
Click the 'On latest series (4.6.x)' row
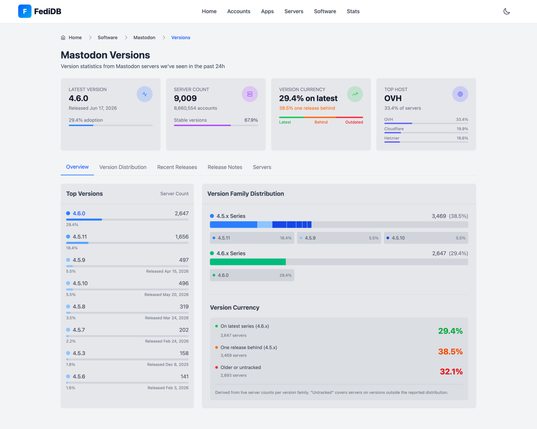339,331
